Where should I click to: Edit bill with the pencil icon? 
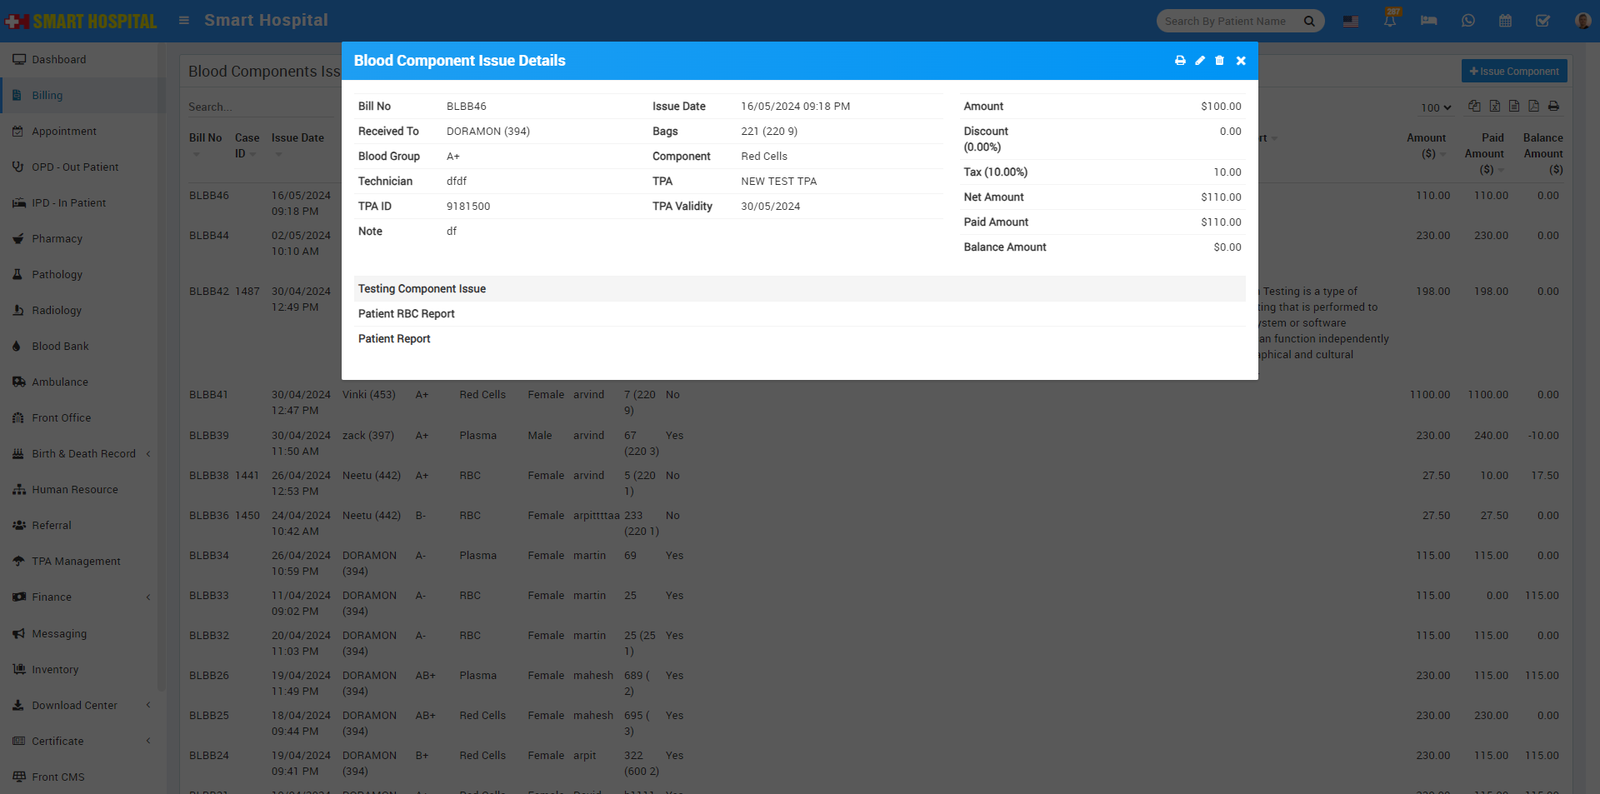[x=1200, y=61]
